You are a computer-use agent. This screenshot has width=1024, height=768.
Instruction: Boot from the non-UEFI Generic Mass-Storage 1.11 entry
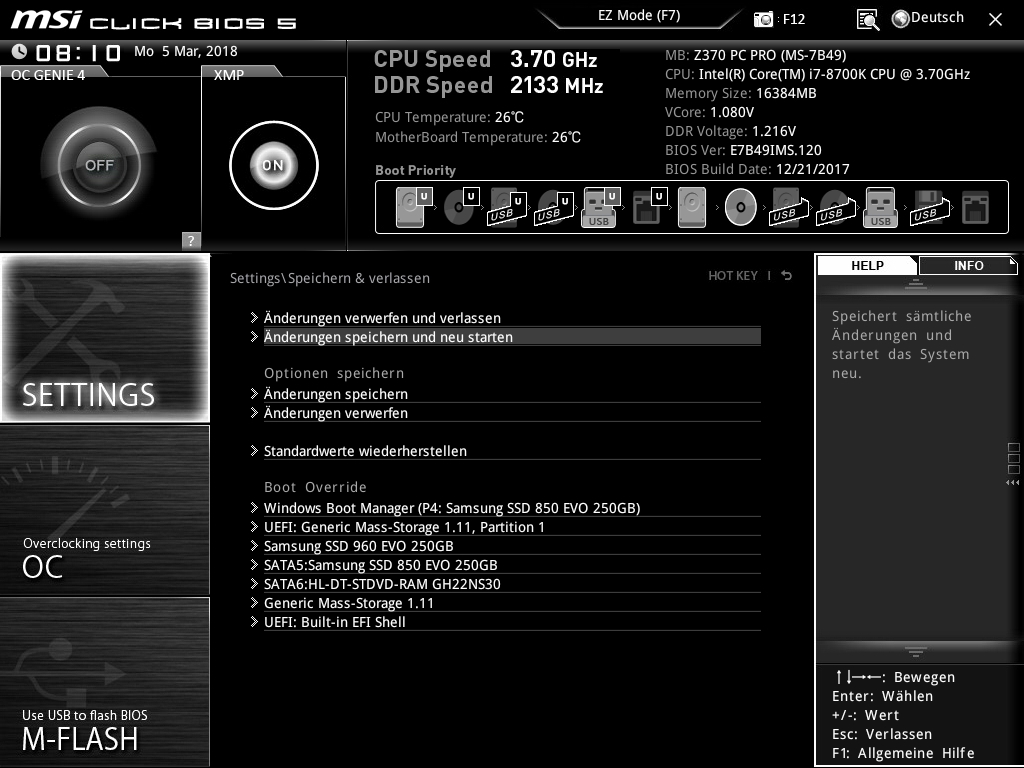[512, 602]
